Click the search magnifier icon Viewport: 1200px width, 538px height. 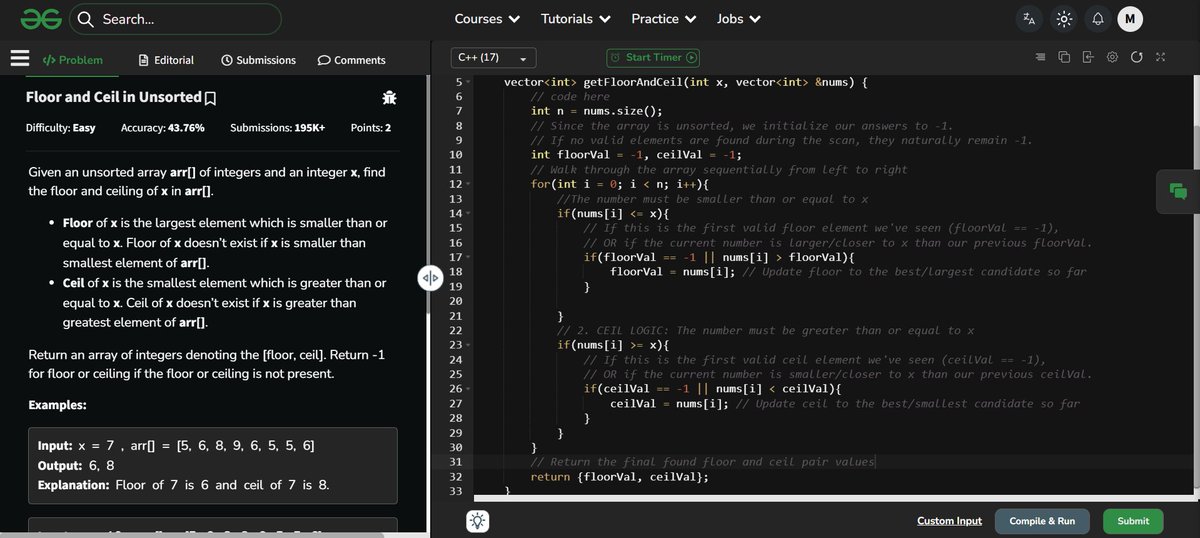point(86,18)
